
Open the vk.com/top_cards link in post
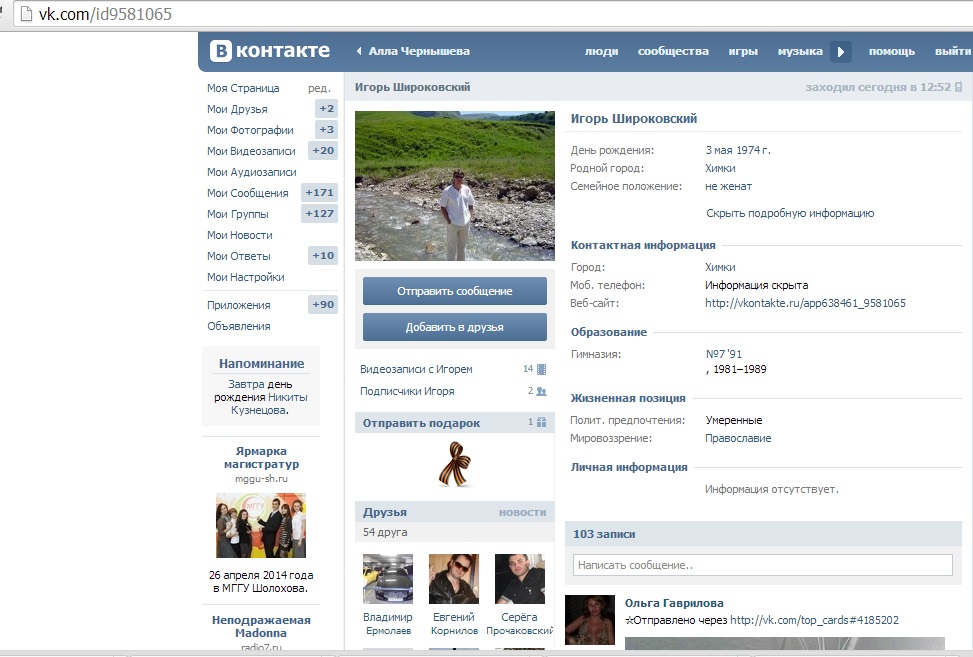click(814, 620)
